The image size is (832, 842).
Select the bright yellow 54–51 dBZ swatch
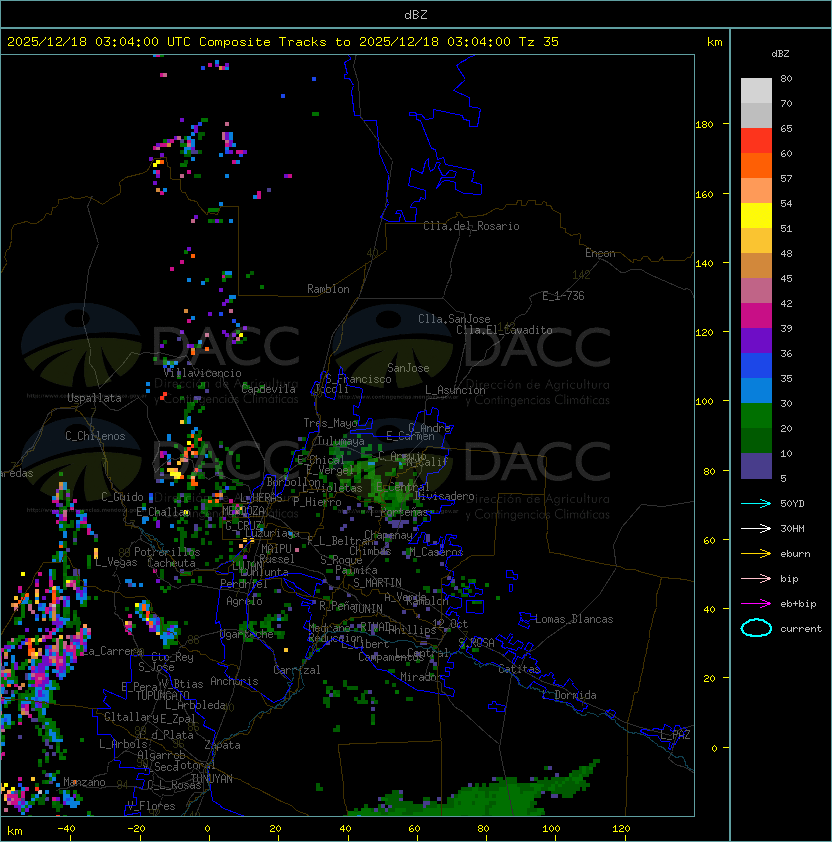(756, 215)
